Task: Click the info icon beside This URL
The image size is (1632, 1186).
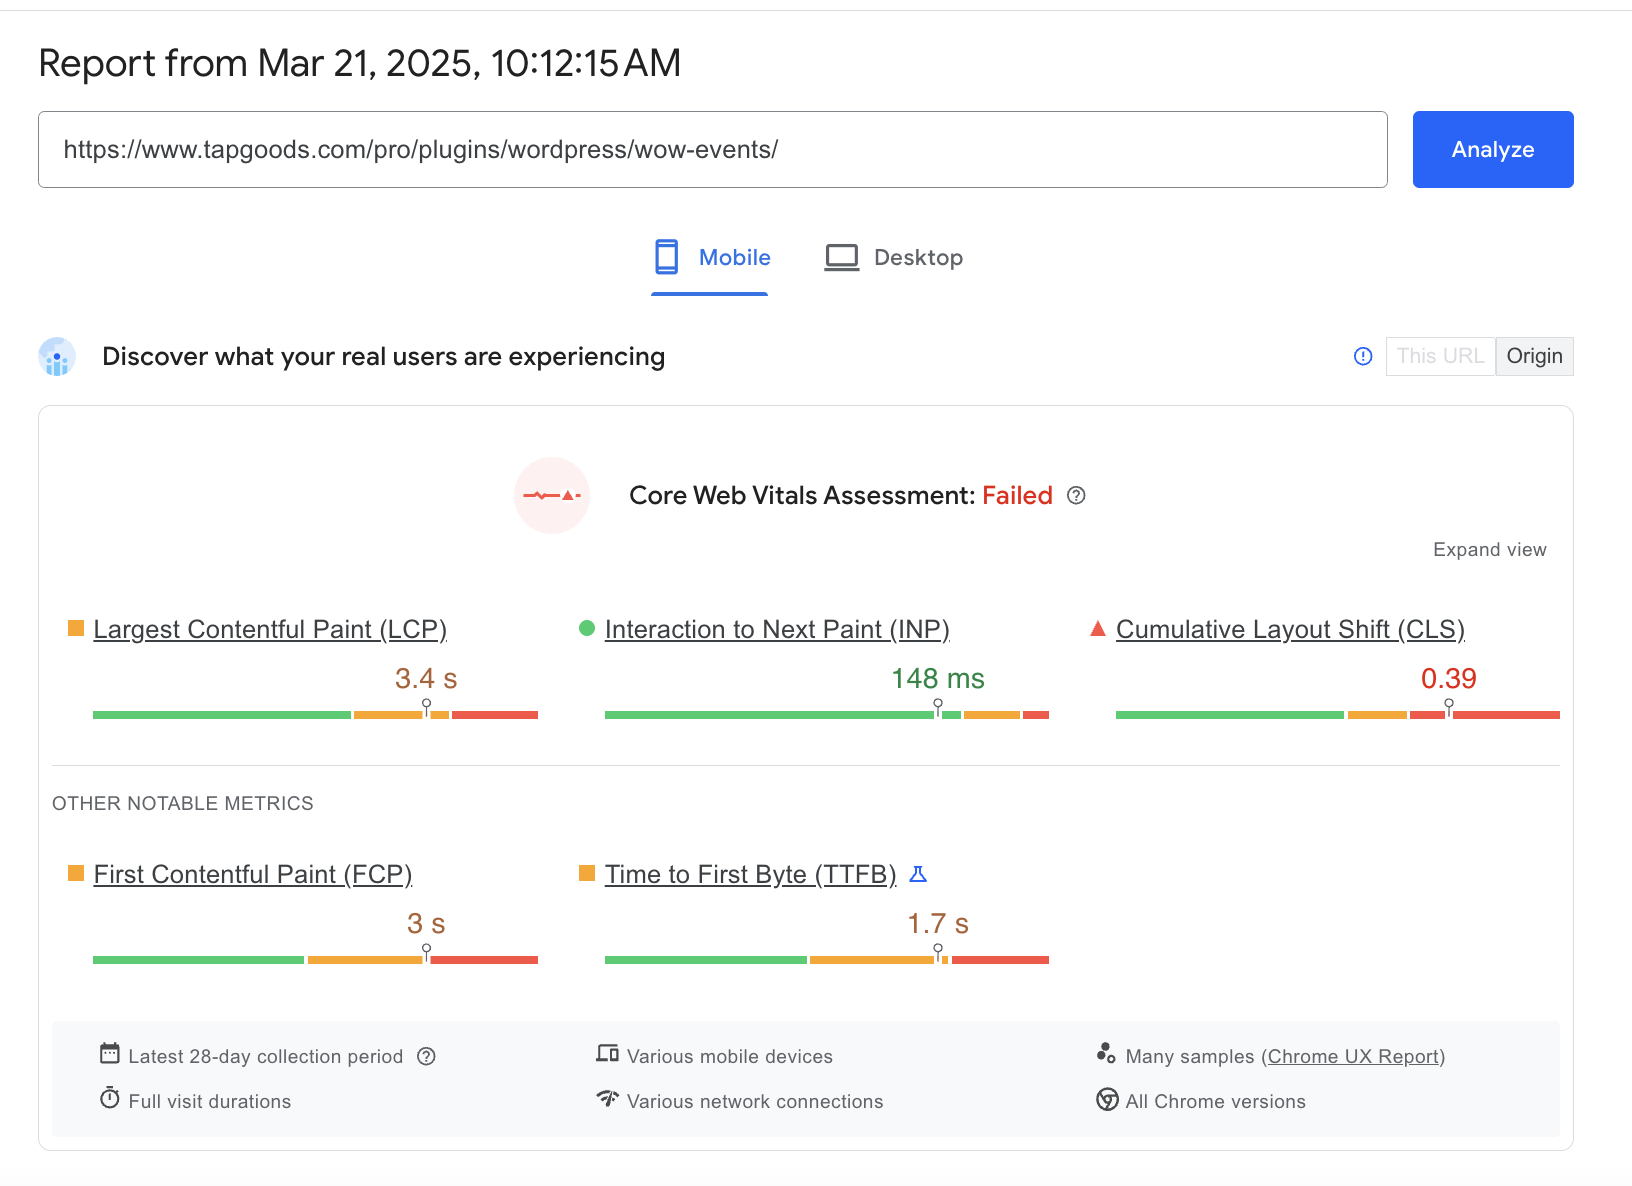Action: pos(1363,356)
